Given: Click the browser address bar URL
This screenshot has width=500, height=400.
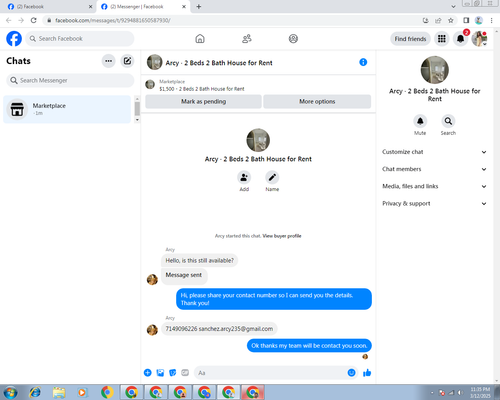Looking at the screenshot, I should tap(113, 20).
